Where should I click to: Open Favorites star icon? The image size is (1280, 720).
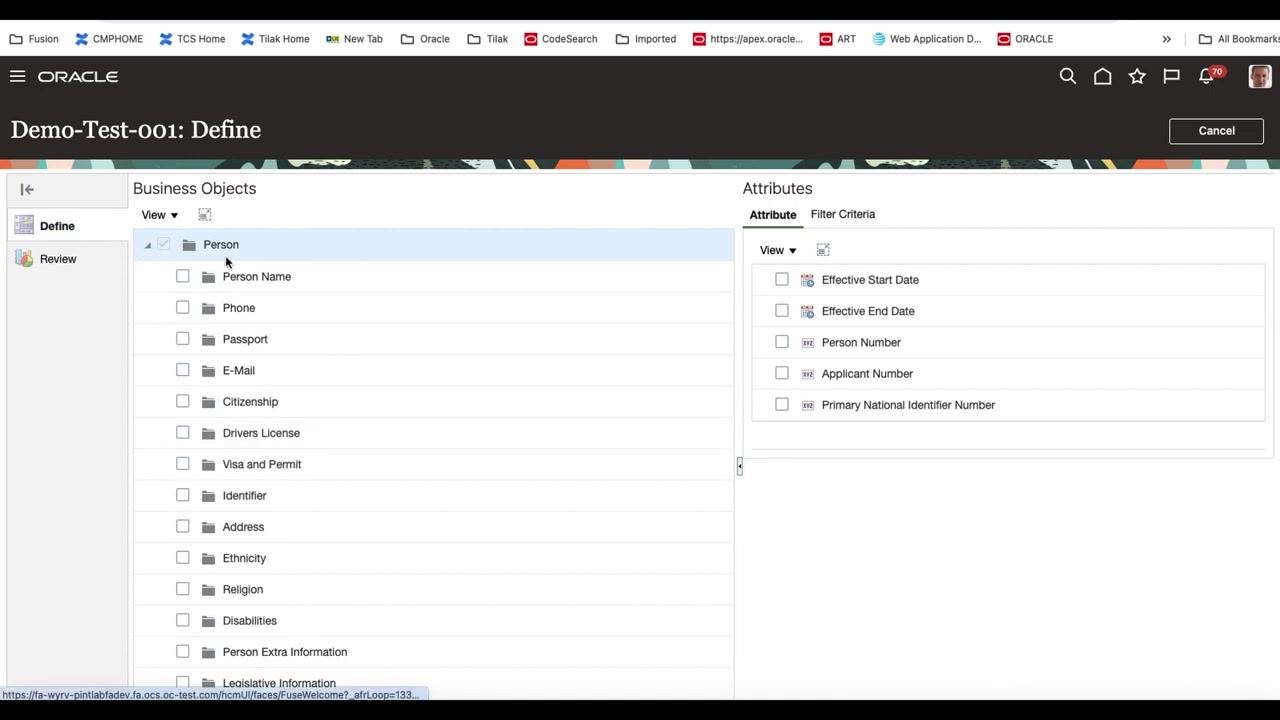point(1137,76)
